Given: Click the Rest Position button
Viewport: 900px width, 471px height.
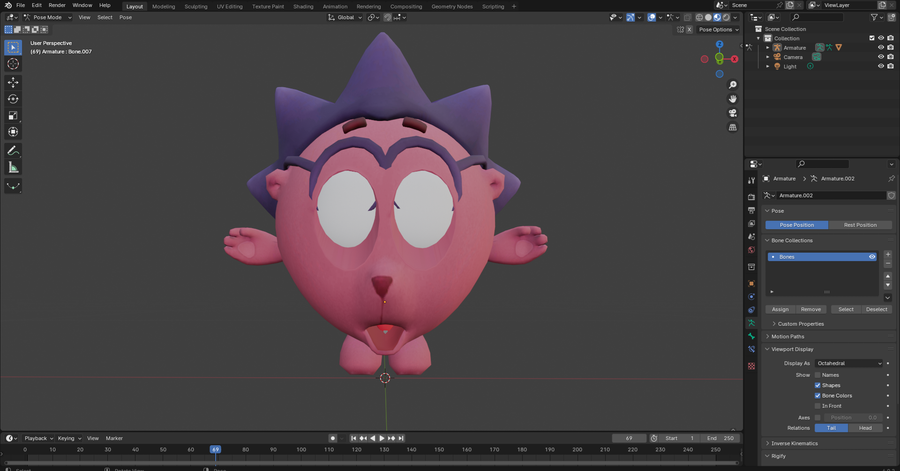Looking at the screenshot, I should click(x=860, y=225).
